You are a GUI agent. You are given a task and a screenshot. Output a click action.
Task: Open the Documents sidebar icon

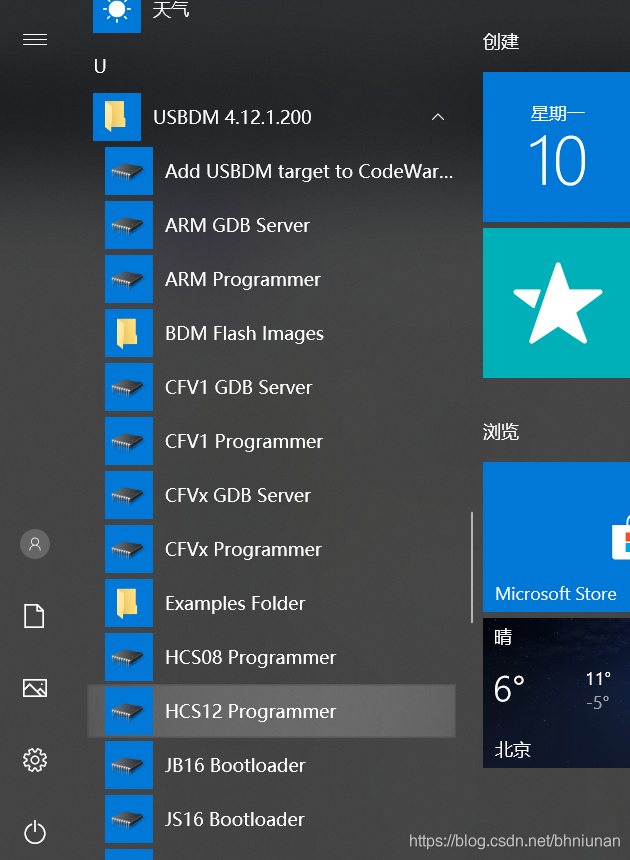coord(35,615)
